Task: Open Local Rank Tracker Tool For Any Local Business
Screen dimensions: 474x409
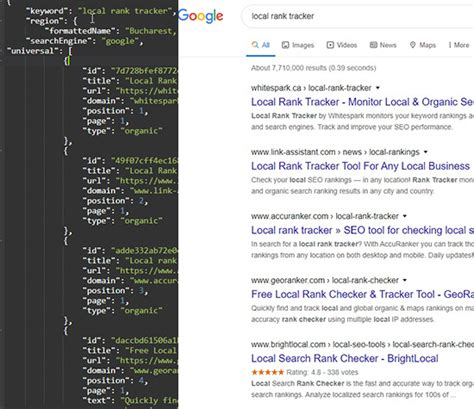Action: pos(360,166)
